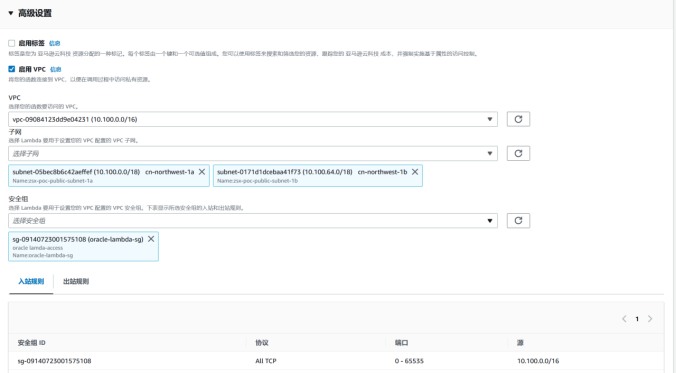
Task: Click the 安全组 ID column header
Action: tap(31, 343)
